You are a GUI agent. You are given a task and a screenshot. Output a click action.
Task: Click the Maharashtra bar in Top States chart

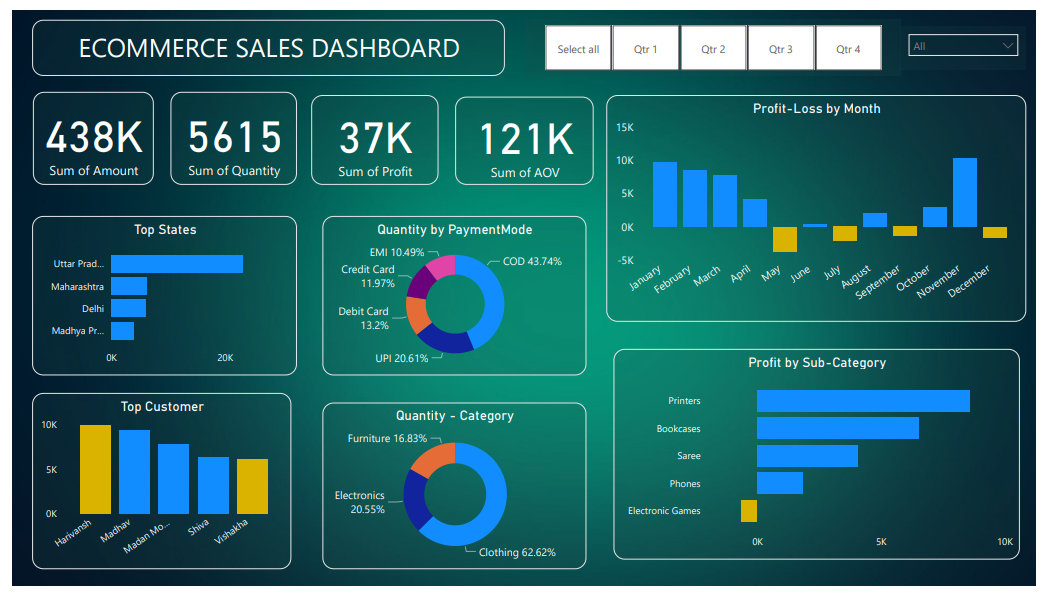129,287
